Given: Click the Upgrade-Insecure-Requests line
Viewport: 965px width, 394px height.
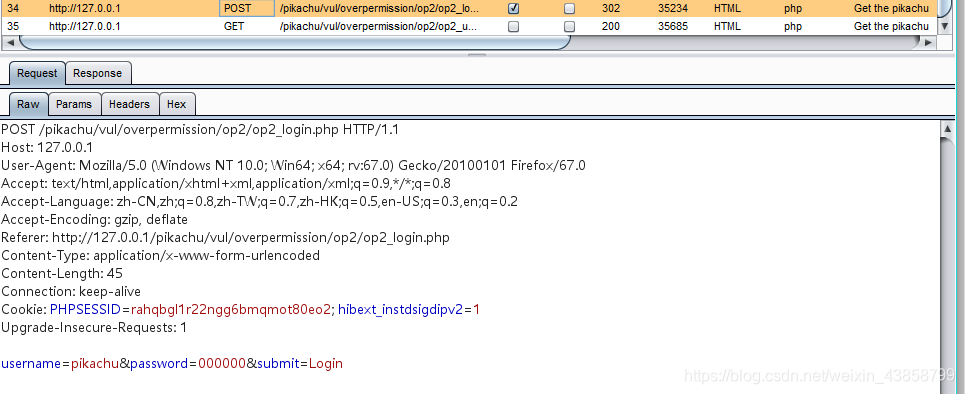Looking at the screenshot, I should pyautogui.click(x=94, y=328).
